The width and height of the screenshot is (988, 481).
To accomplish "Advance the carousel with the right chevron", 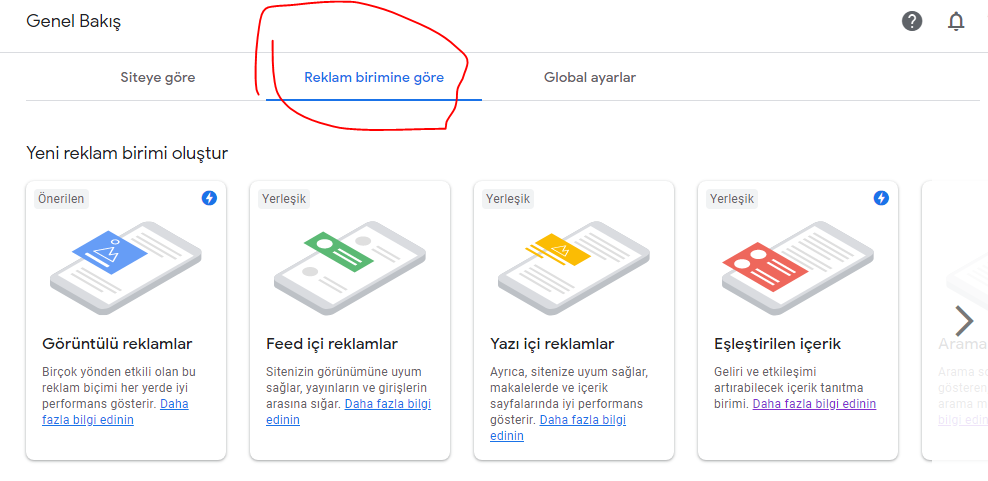I will pyautogui.click(x=964, y=321).
